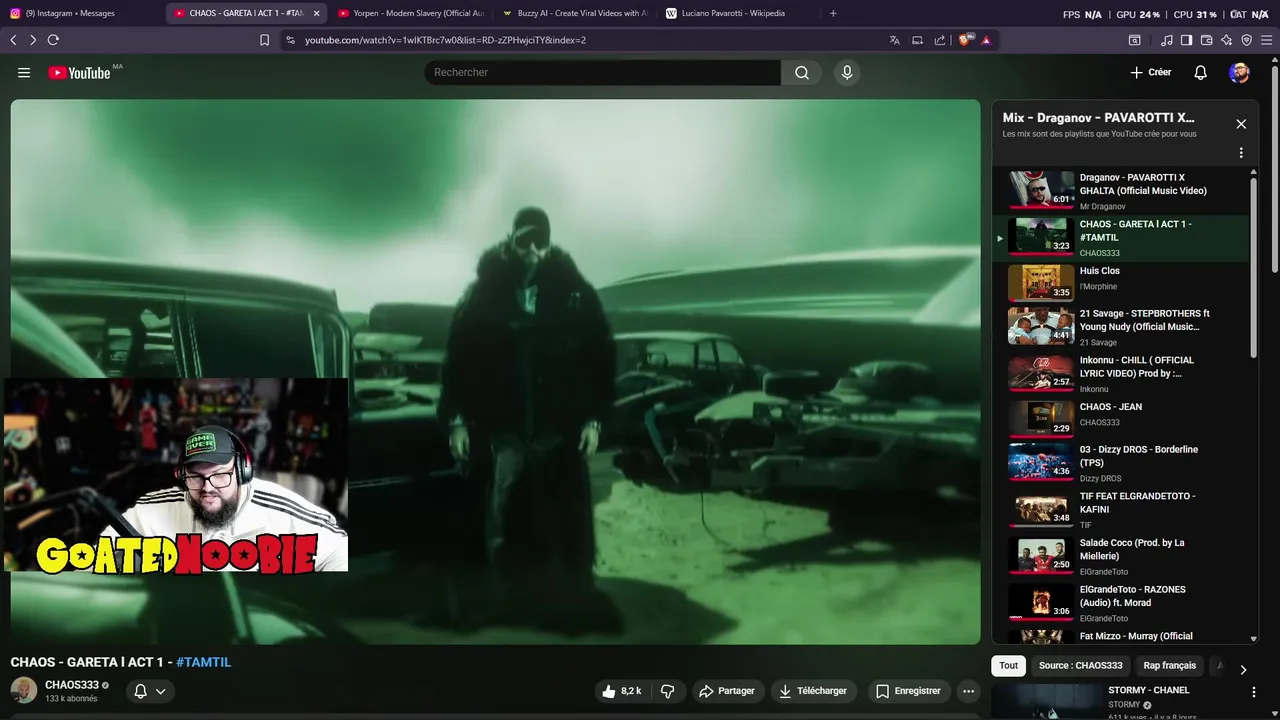Select the Source : CHAOS333 chip
The image size is (1280, 720).
pyautogui.click(x=1080, y=665)
